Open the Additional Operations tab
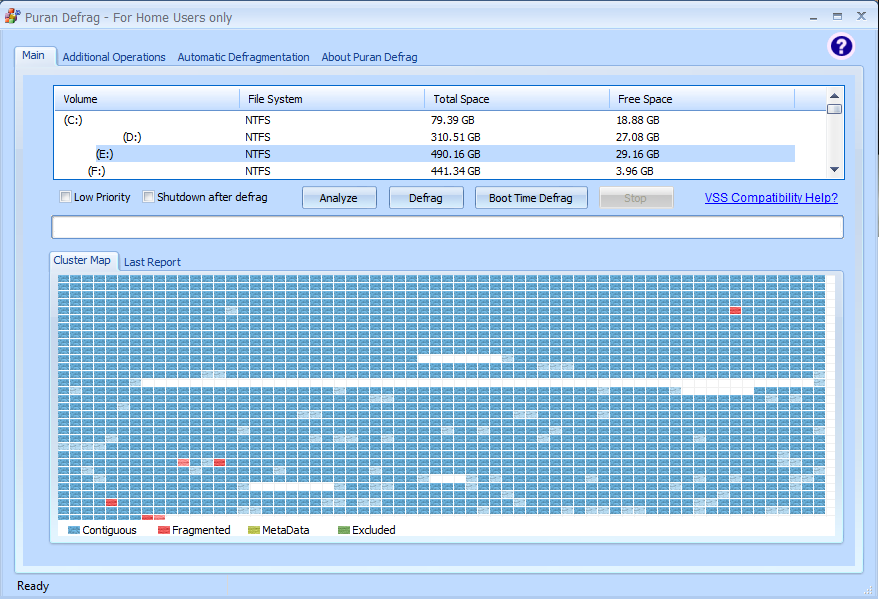Viewport: 879px width, 599px height. (114, 57)
